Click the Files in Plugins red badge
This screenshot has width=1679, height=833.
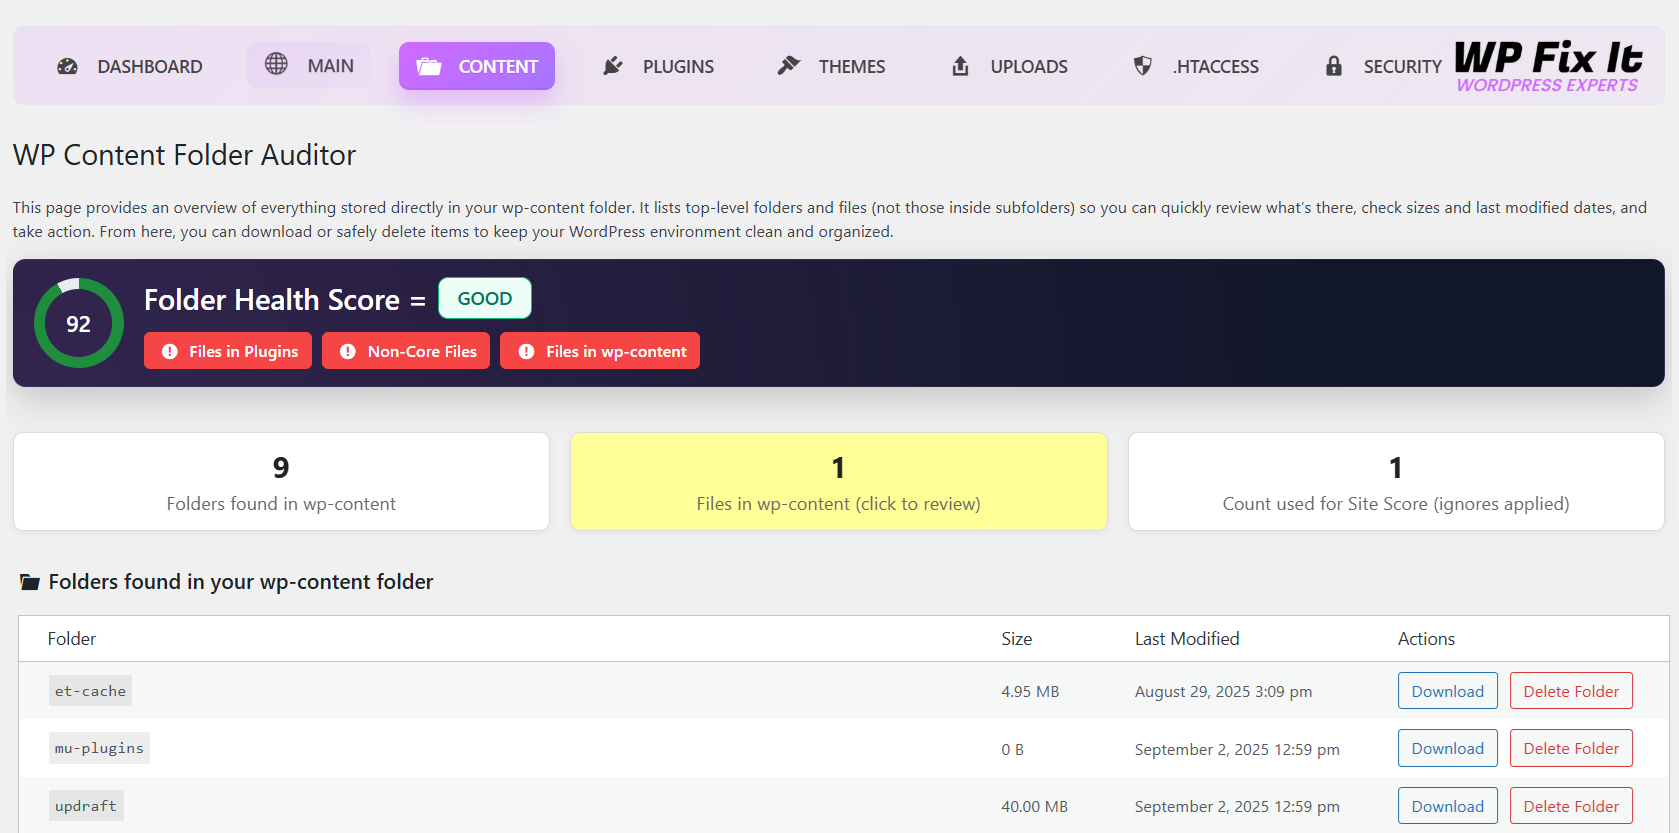(228, 351)
